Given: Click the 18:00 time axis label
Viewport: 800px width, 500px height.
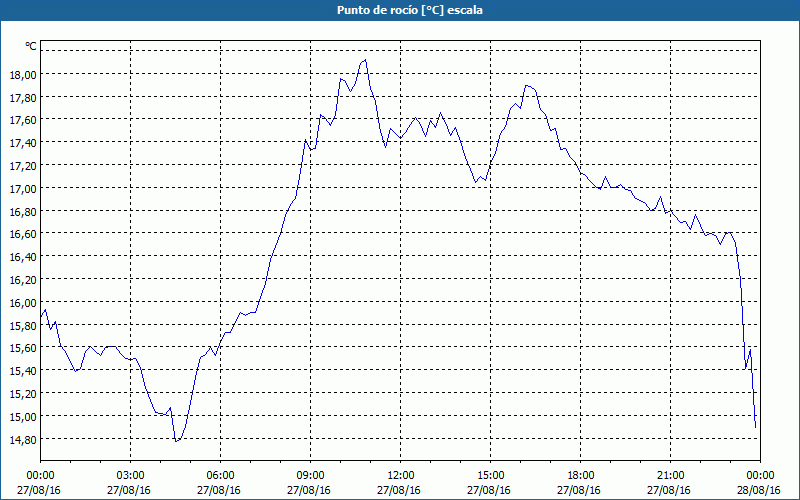Looking at the screenshot, I should (580, 476).
